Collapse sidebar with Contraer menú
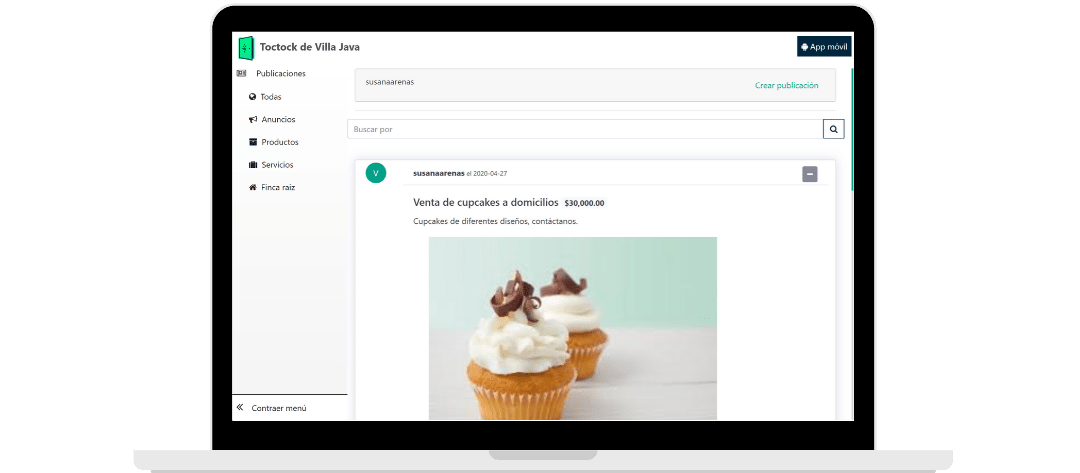Viewport: 1080px width, 473px height. tap(278, 408)
